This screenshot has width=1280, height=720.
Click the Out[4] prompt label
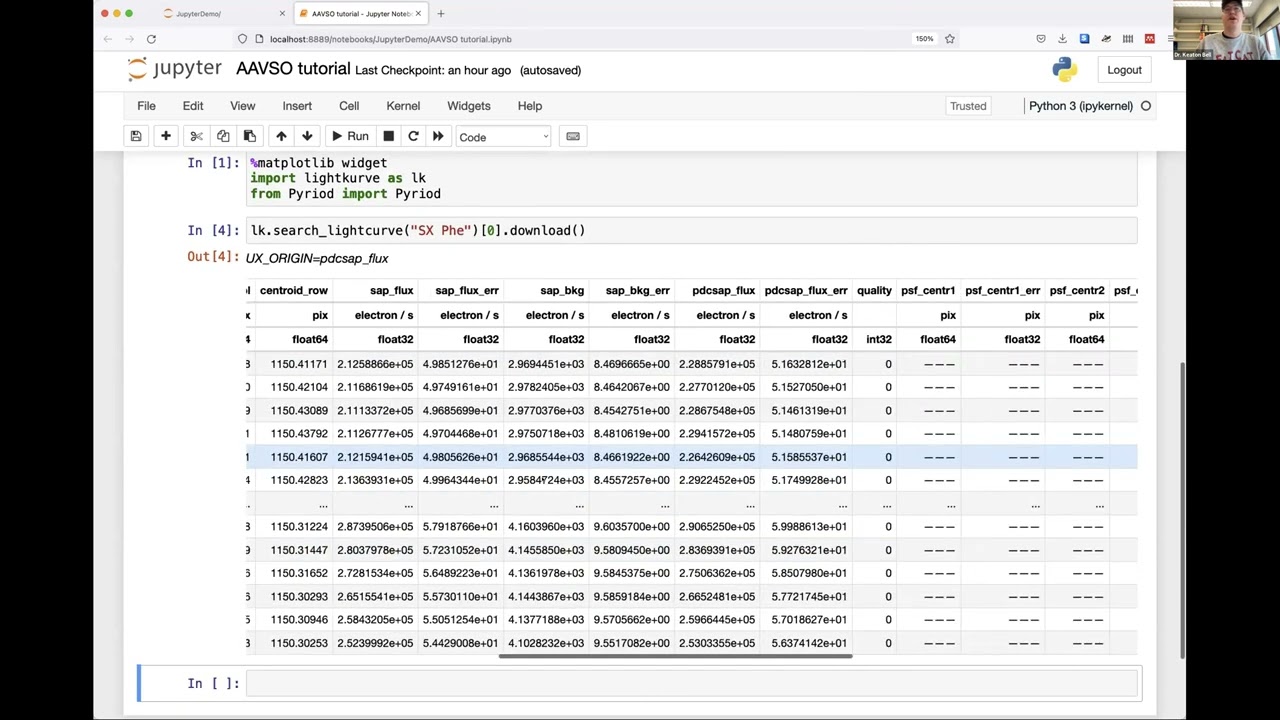point(213,256)
